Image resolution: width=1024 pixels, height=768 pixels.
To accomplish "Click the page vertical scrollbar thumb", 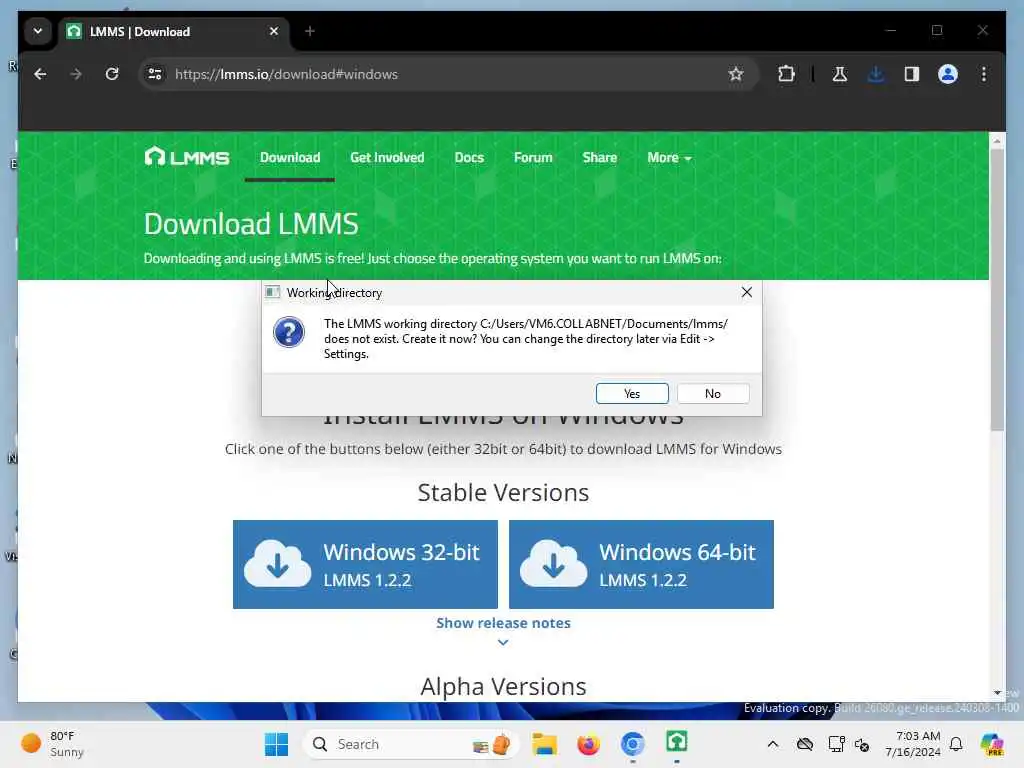I will [997, 289].
